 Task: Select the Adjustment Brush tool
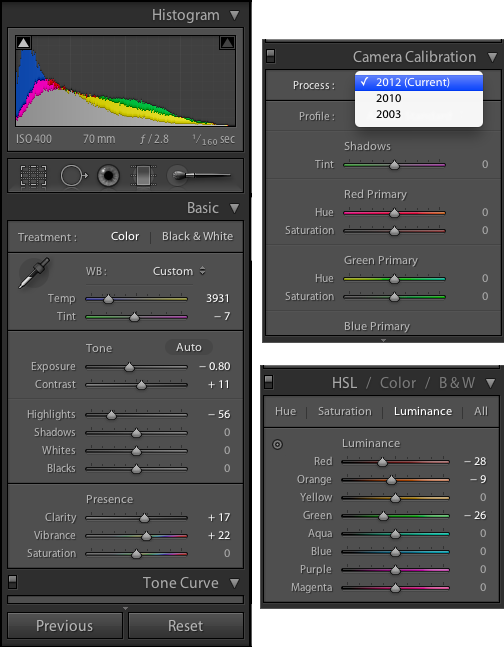[x=199, y=175]
